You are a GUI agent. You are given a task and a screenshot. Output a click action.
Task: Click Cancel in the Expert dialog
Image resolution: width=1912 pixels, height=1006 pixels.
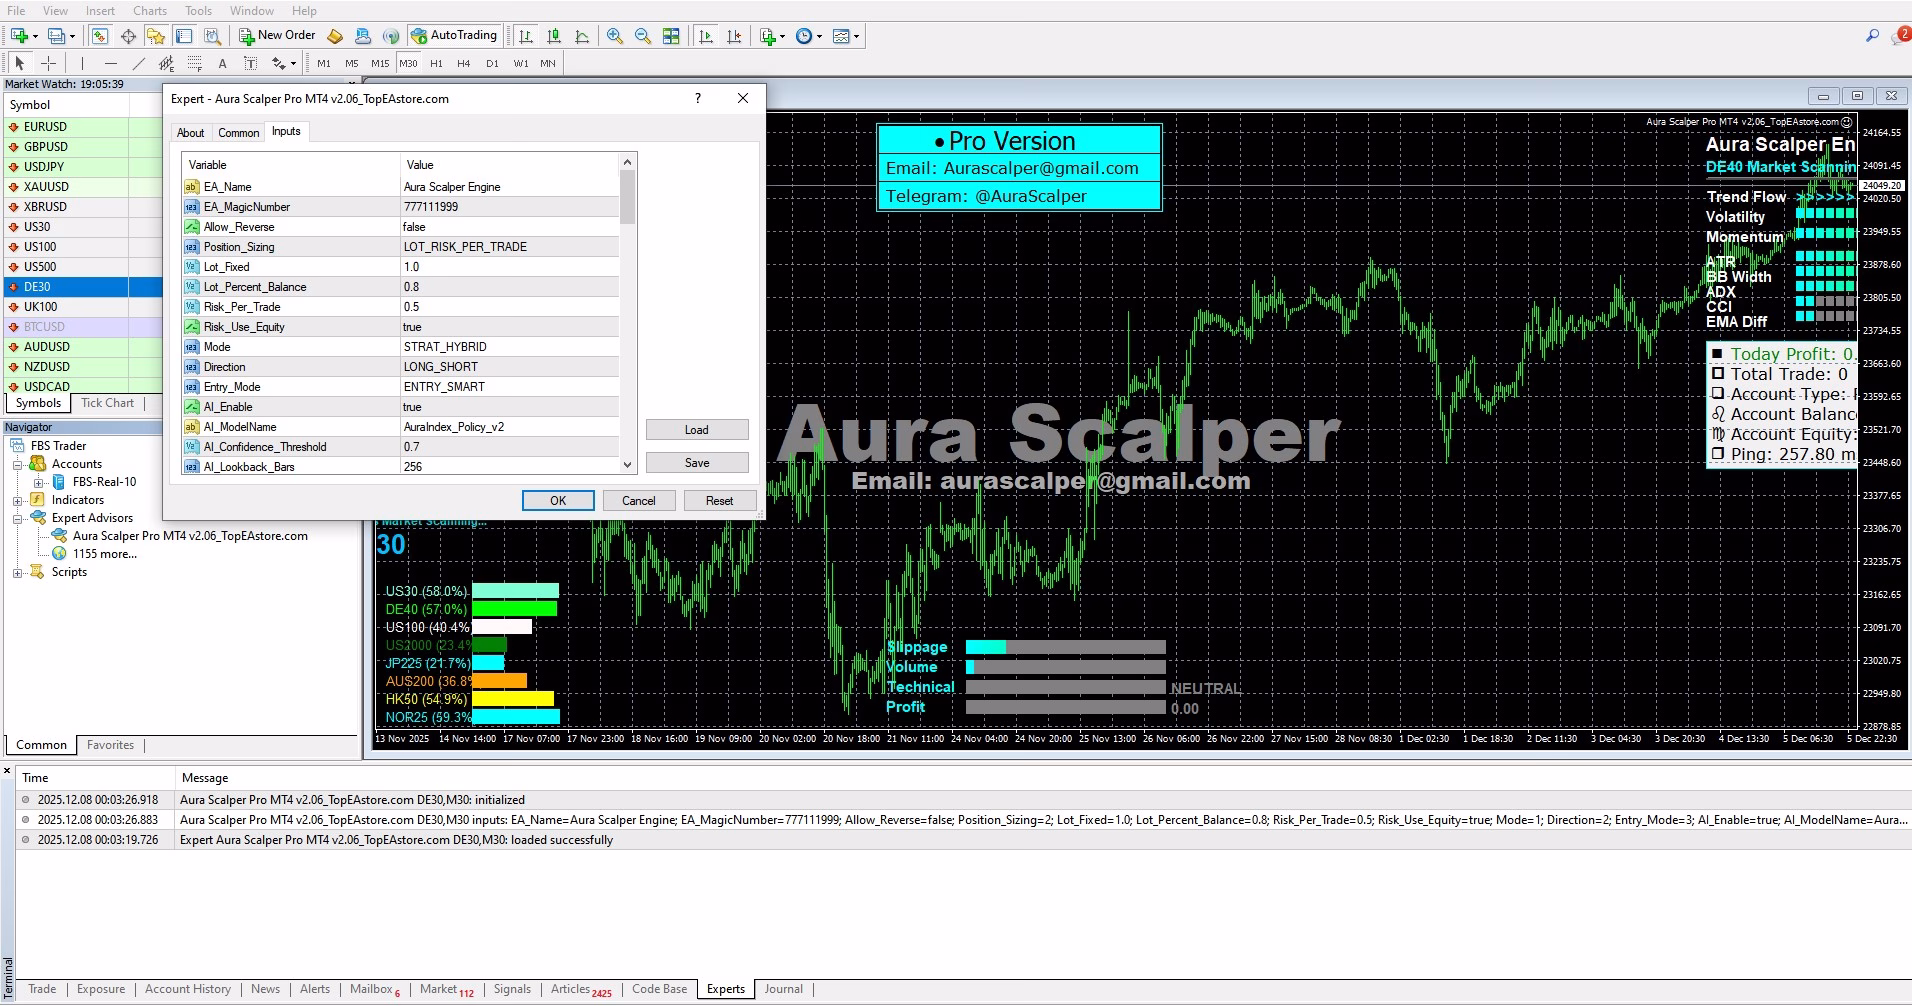pos(639,501)
